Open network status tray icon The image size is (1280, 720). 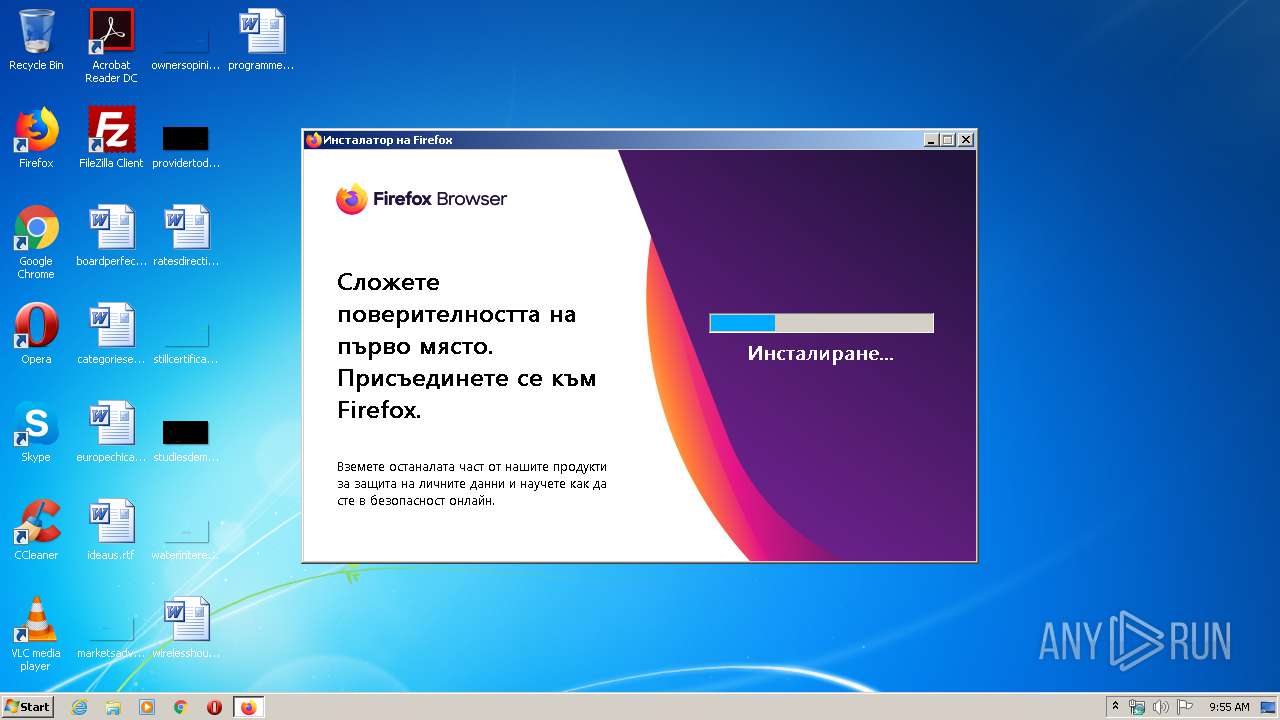(x=1137, y=707)
